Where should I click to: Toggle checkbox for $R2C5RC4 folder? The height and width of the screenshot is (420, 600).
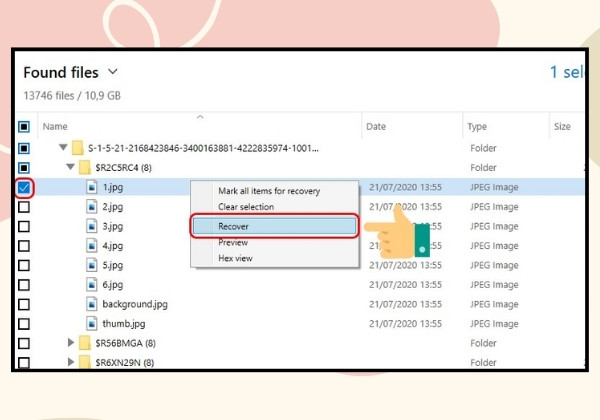point(24,168)
